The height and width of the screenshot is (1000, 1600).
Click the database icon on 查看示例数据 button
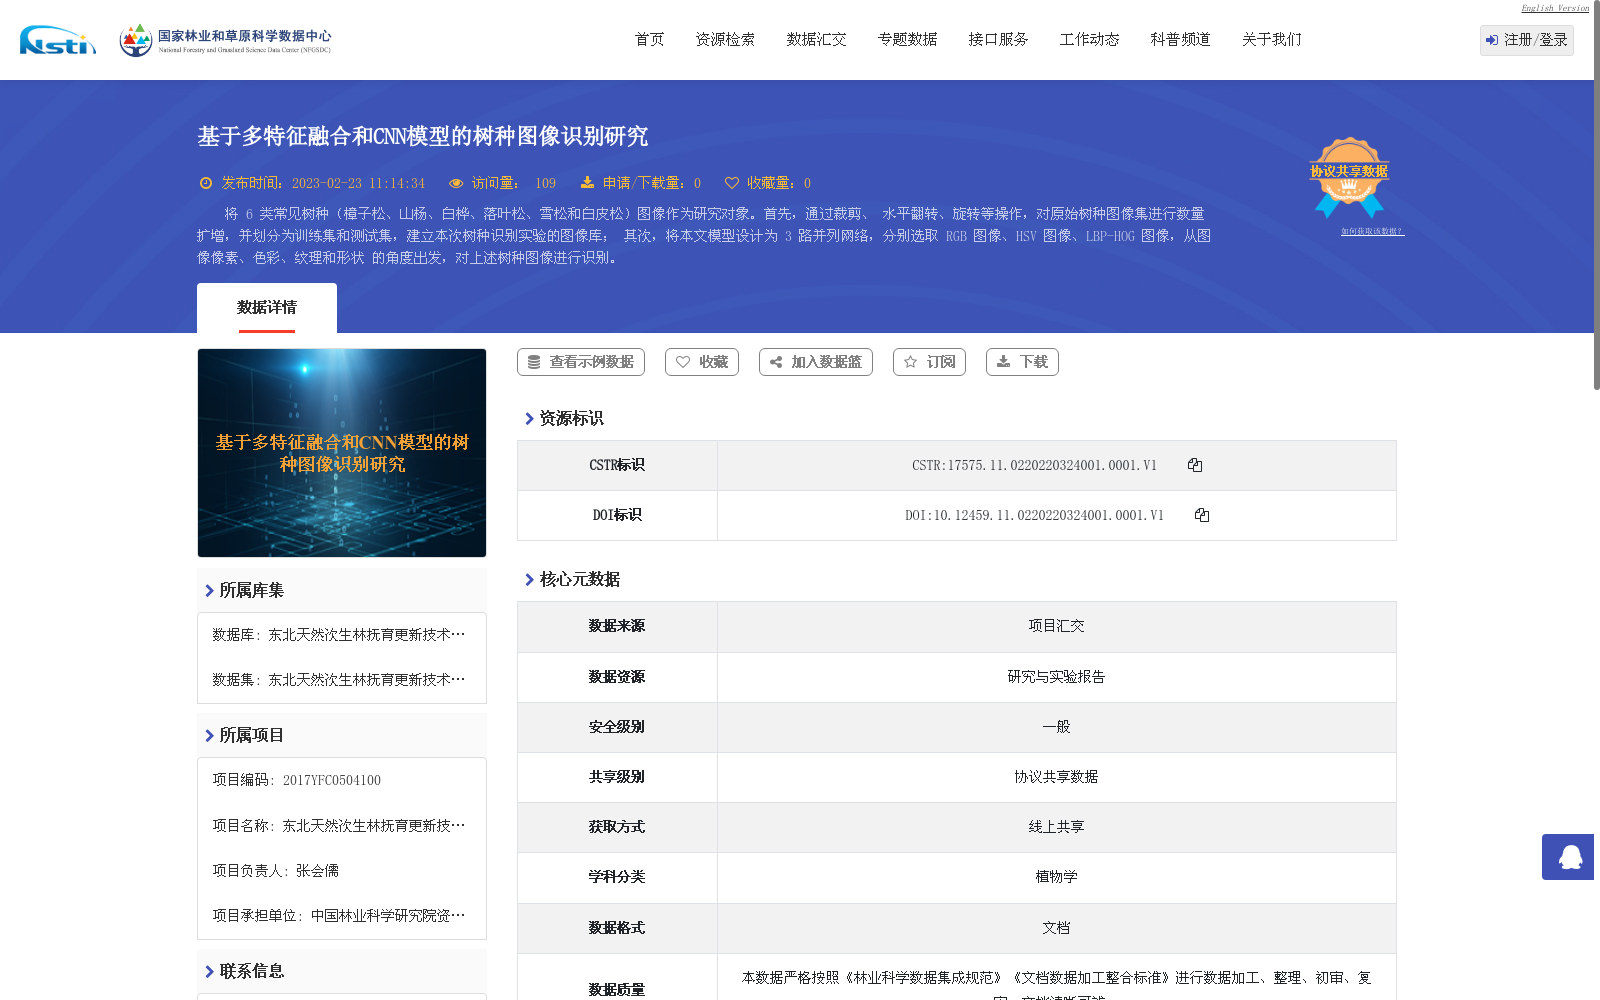pos(533,362)
